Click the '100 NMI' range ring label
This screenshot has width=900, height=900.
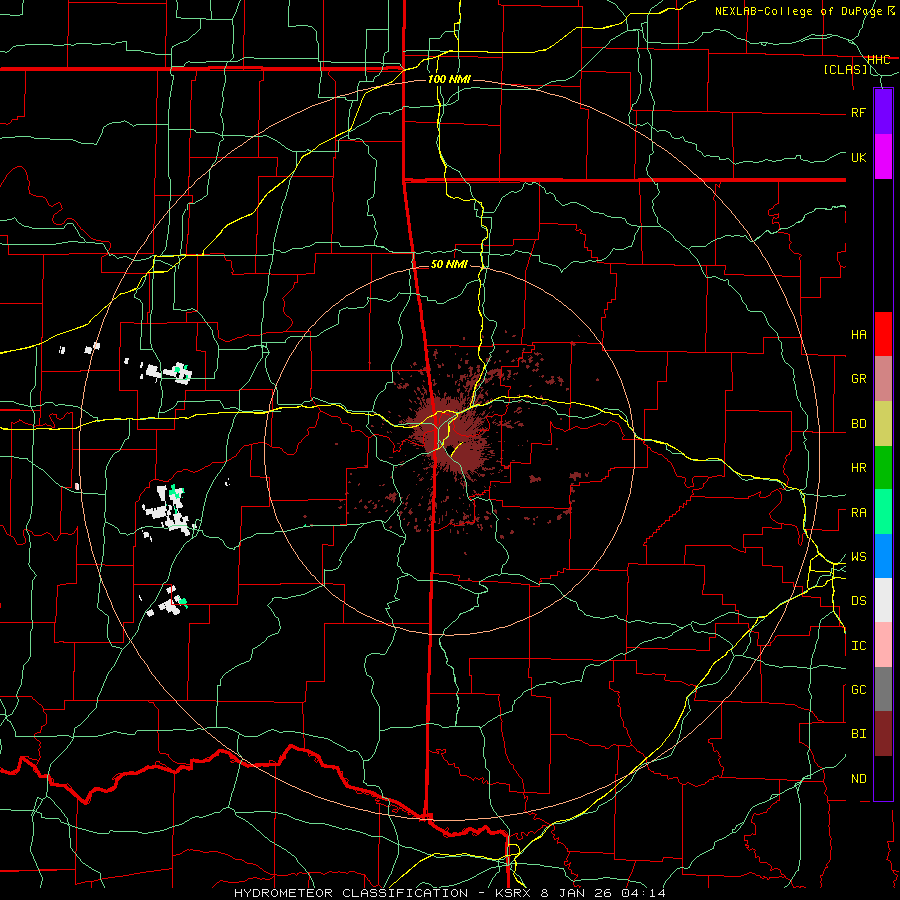tap(449, 79)
